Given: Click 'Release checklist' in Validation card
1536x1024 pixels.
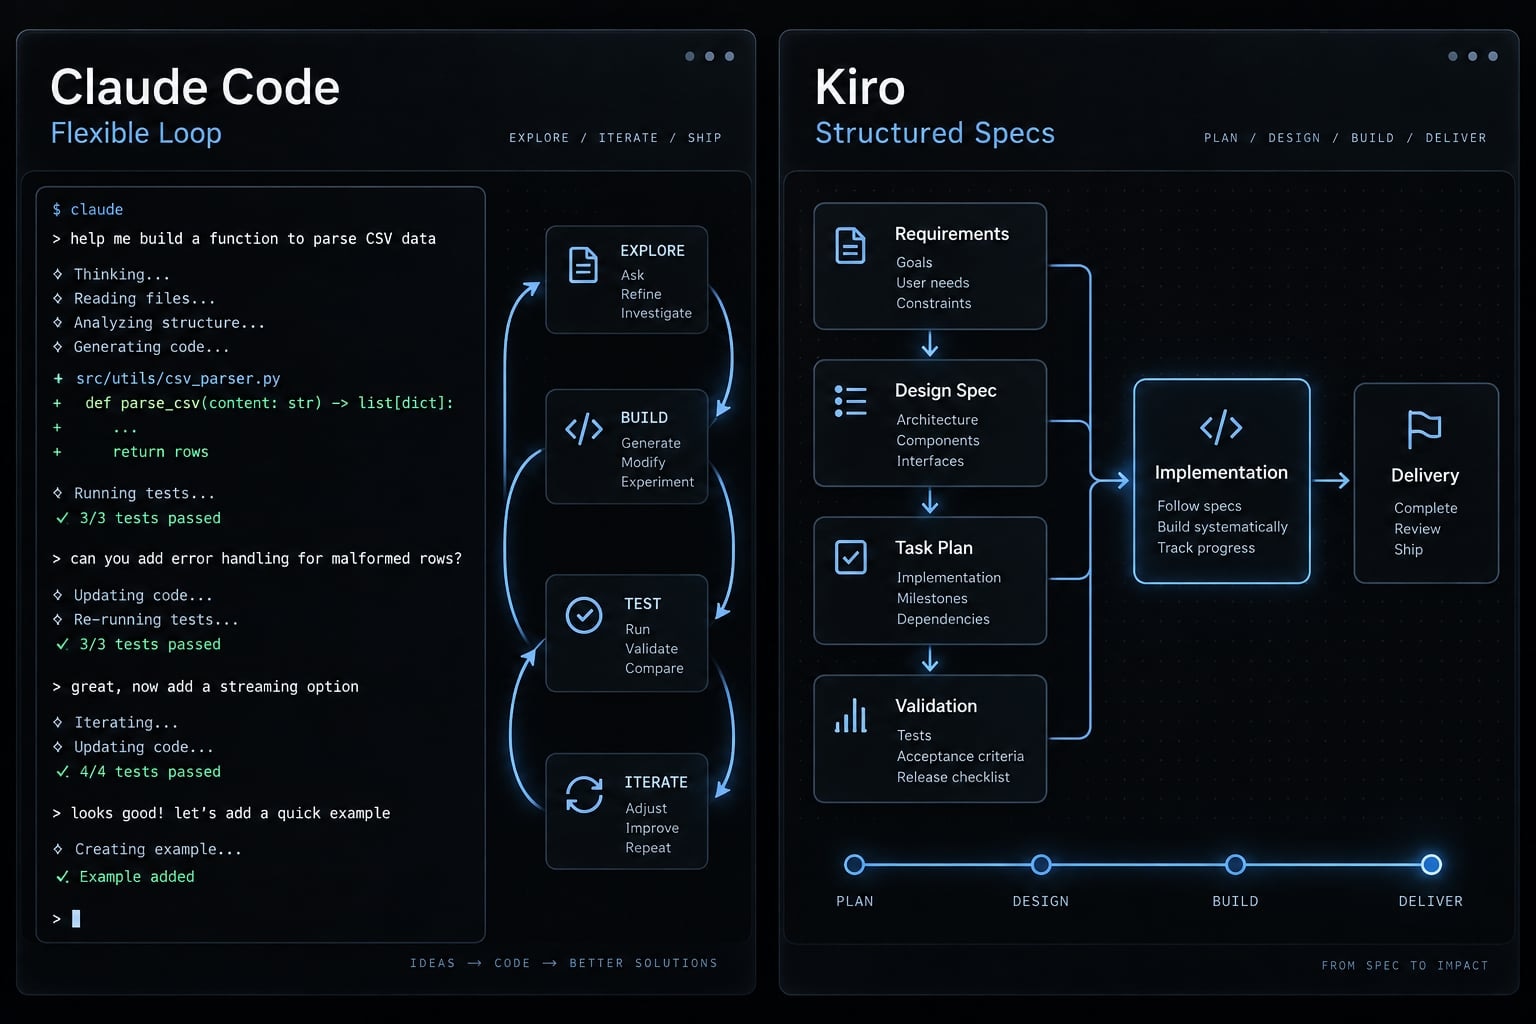Looking at the screenshot, I should (x=953, y=777).
